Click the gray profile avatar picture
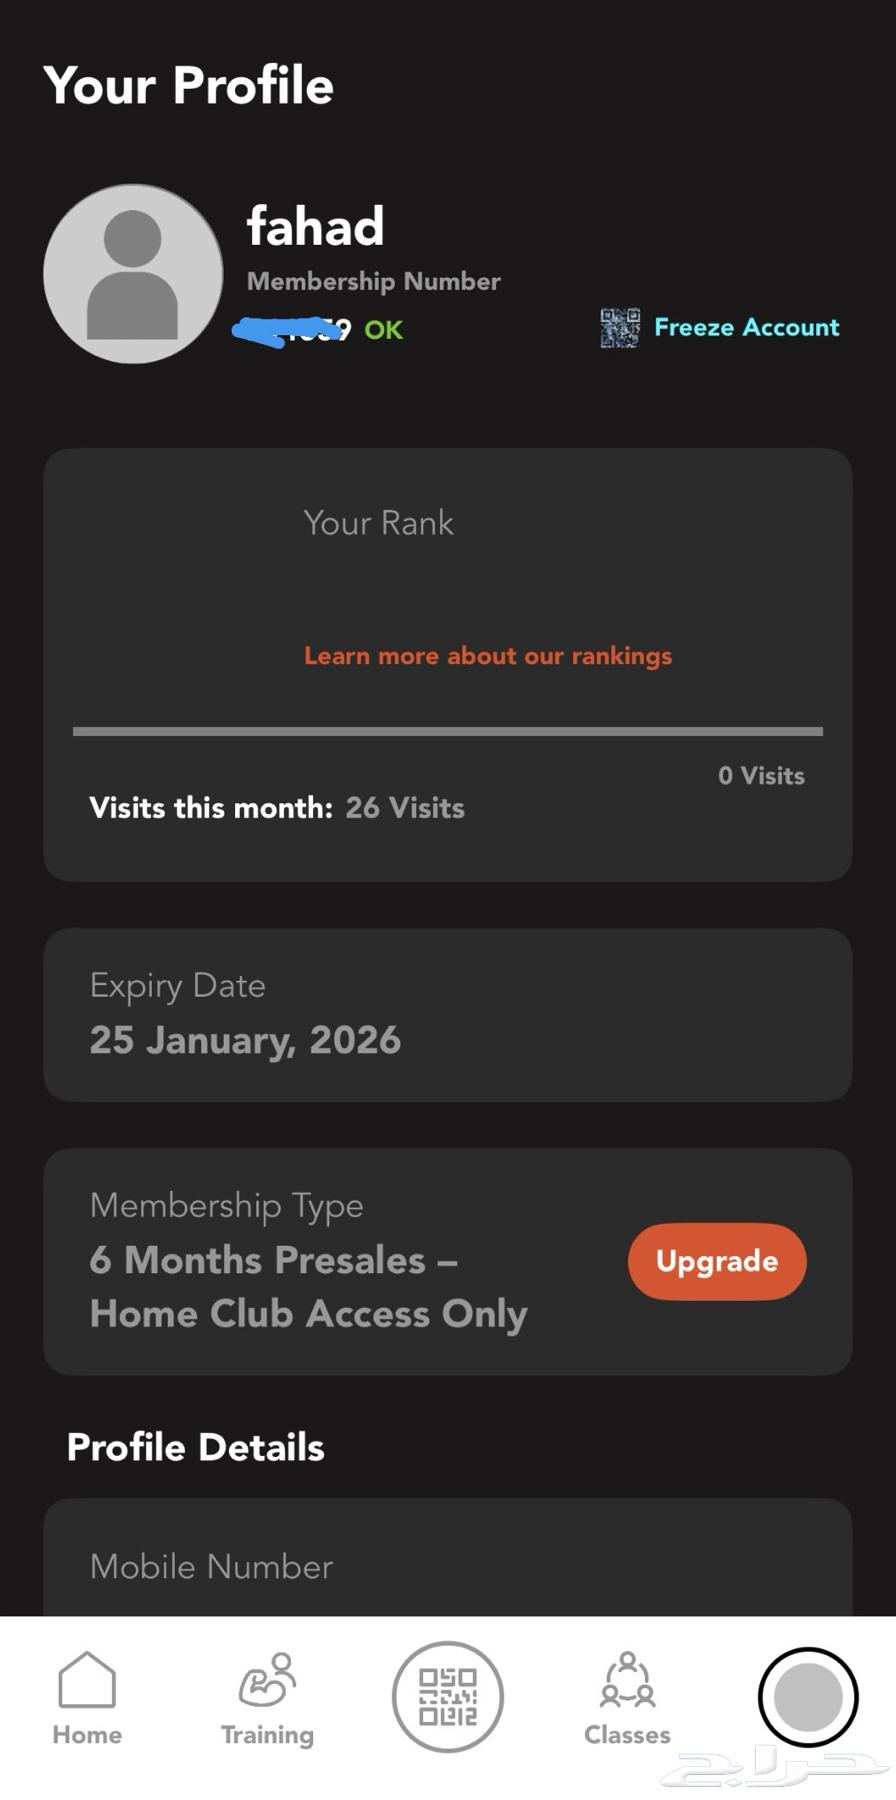This screenshot has width=896, height=1800. pos(133,273)
